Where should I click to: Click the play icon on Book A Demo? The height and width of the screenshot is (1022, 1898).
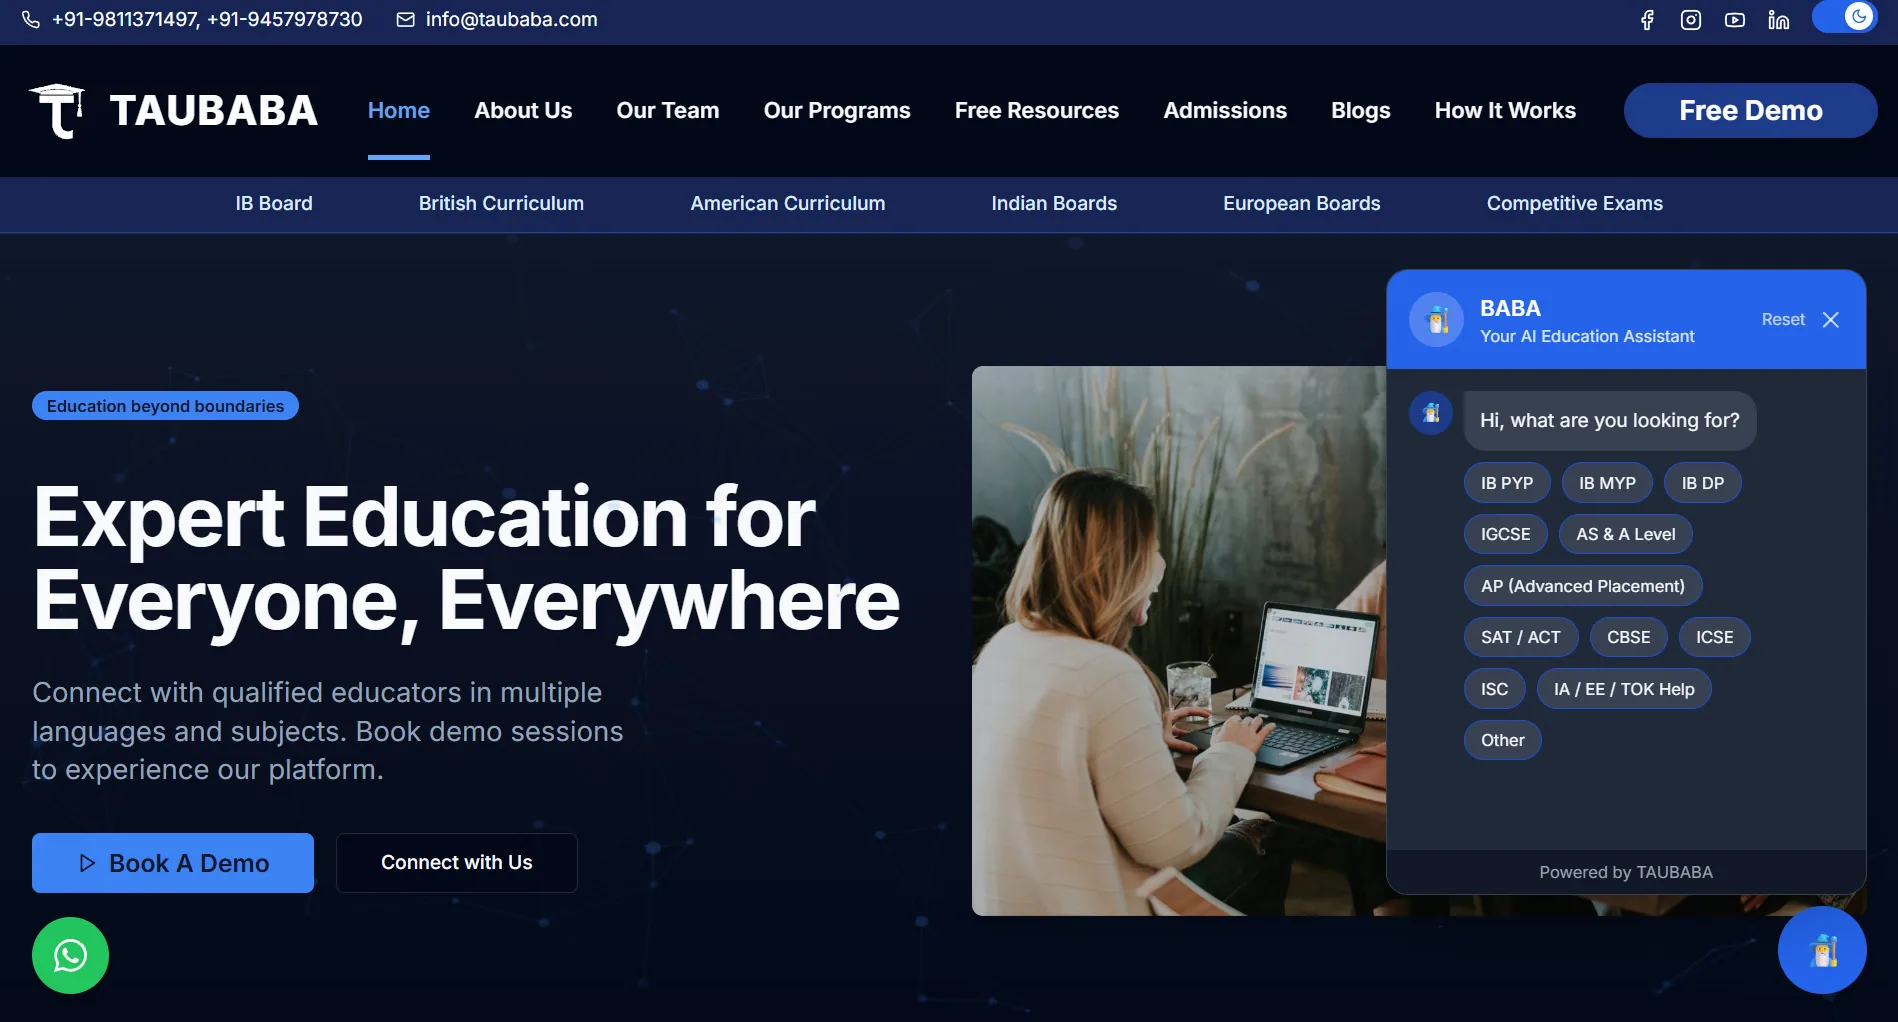click(x=87, y=863)
